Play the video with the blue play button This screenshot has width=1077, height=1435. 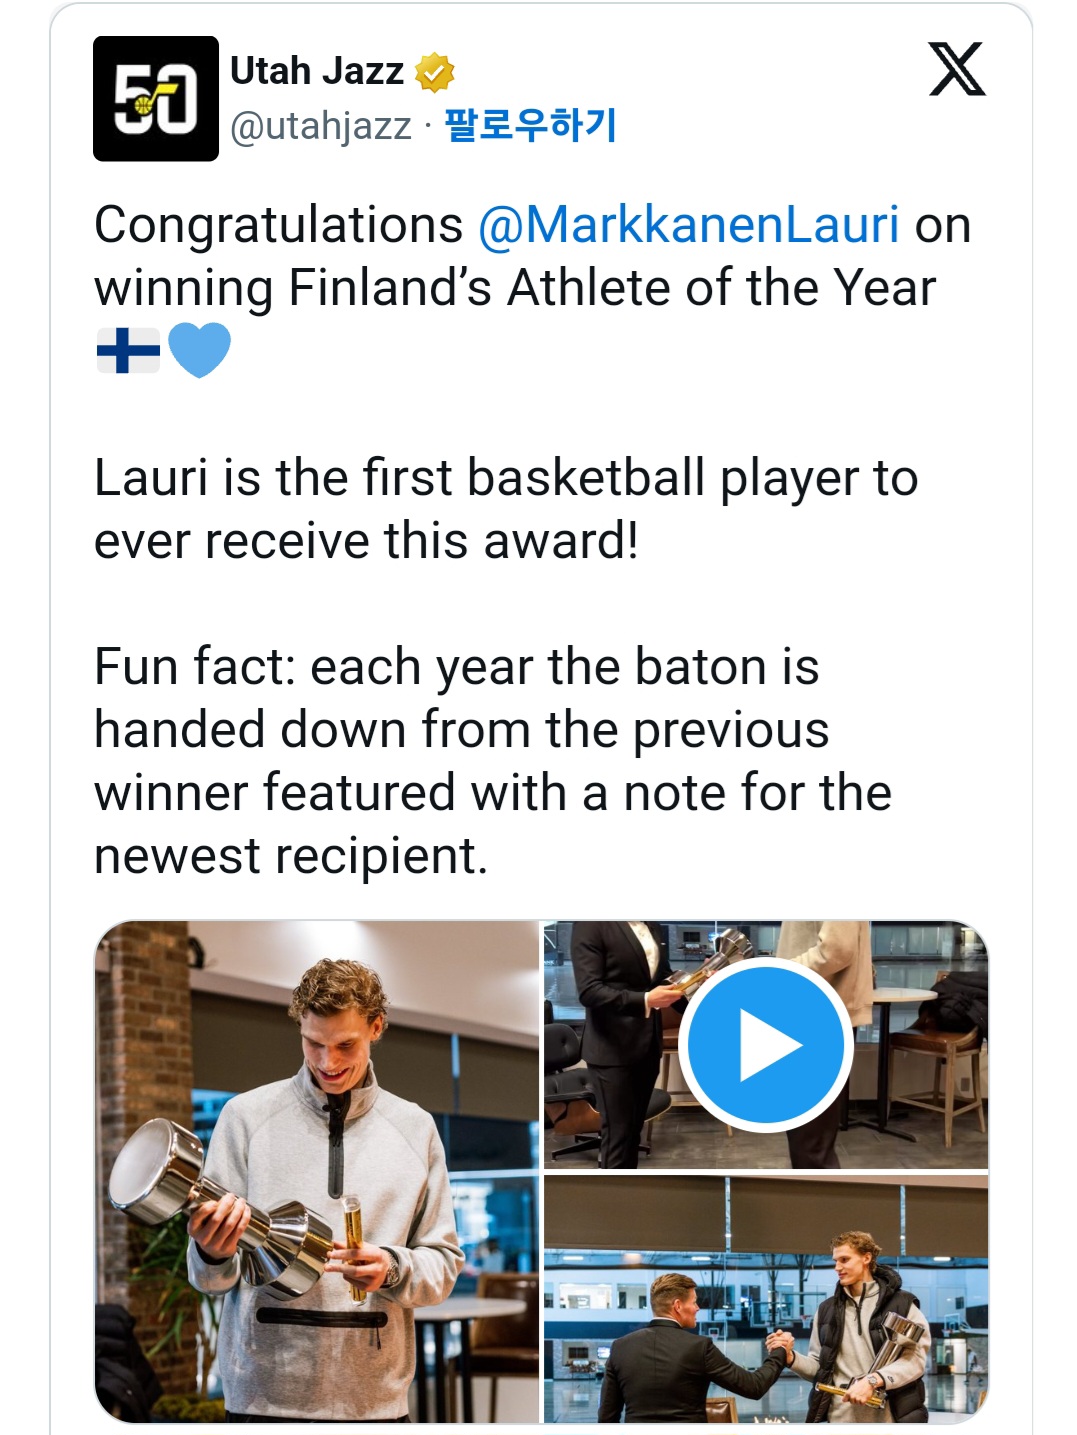pyautogui.click(x=765, y=1046)
